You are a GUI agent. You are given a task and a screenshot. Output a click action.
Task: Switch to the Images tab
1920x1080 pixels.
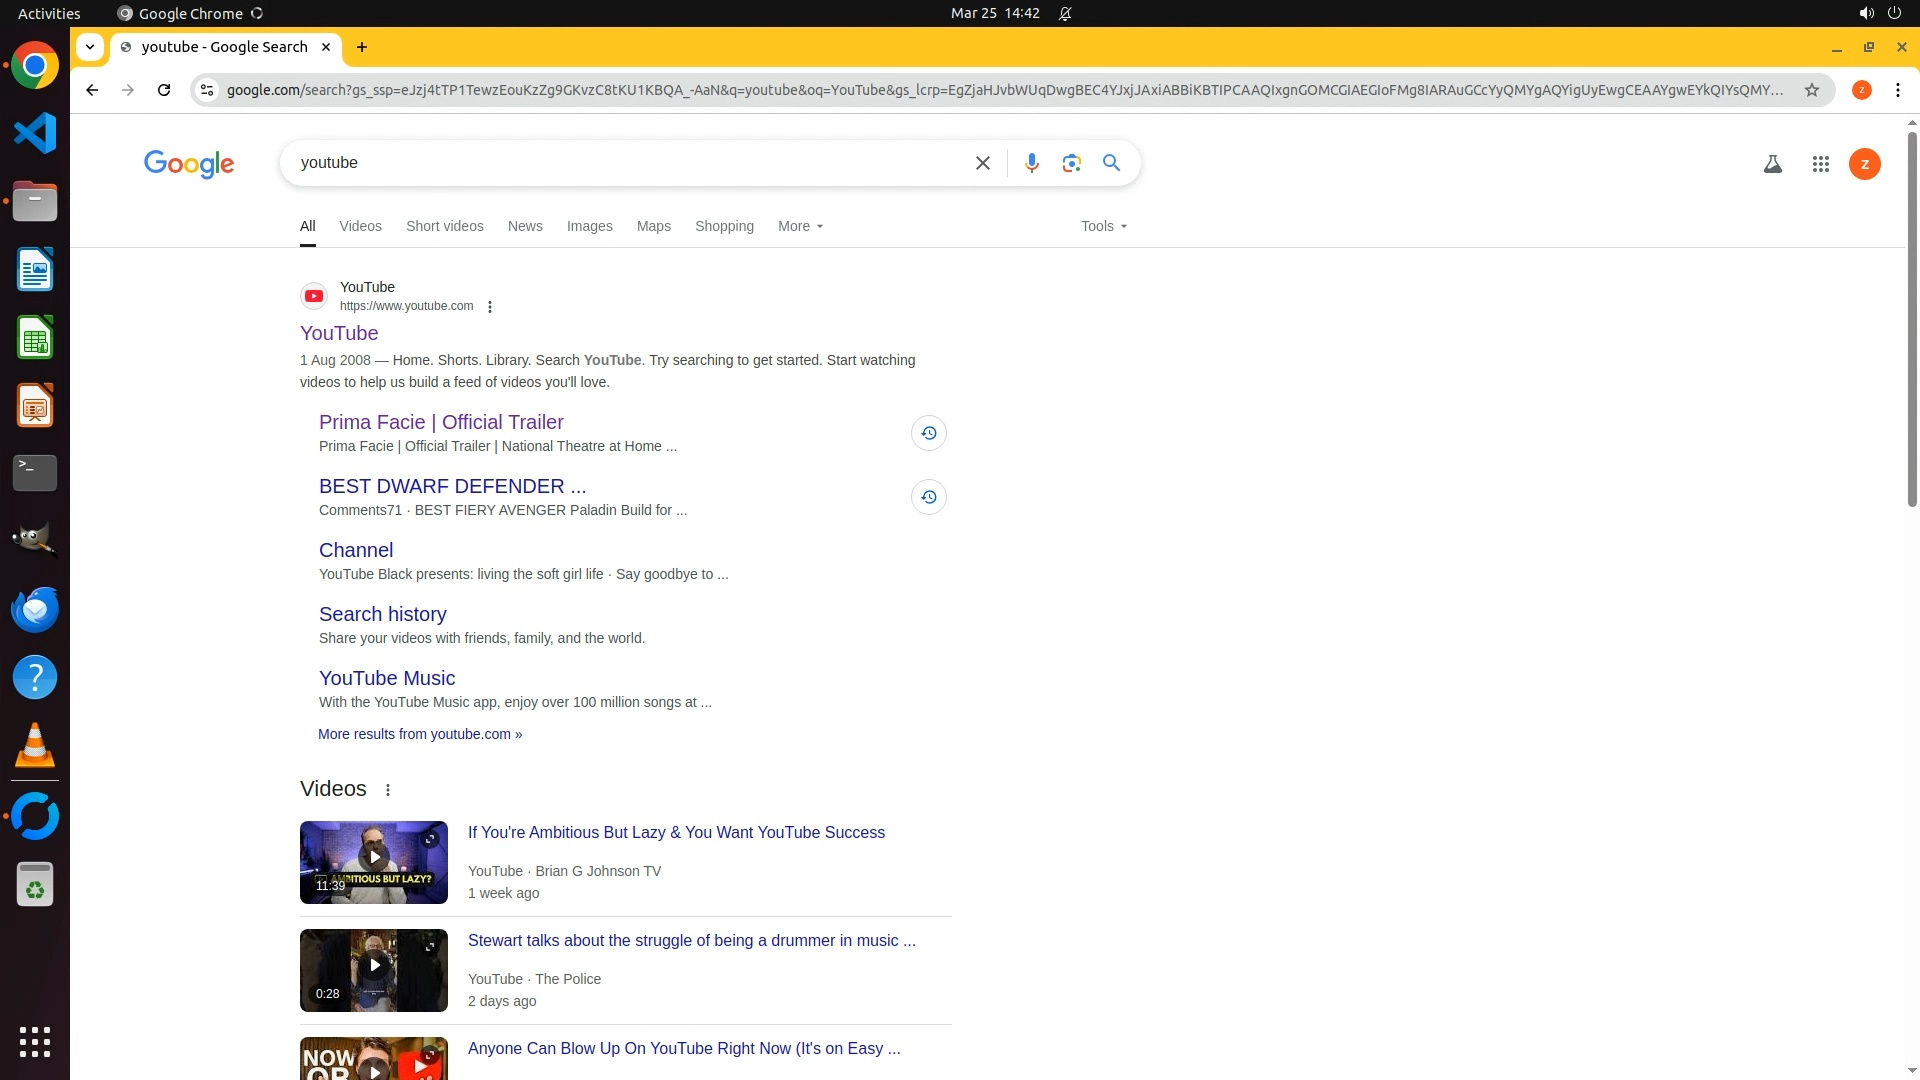589,226
